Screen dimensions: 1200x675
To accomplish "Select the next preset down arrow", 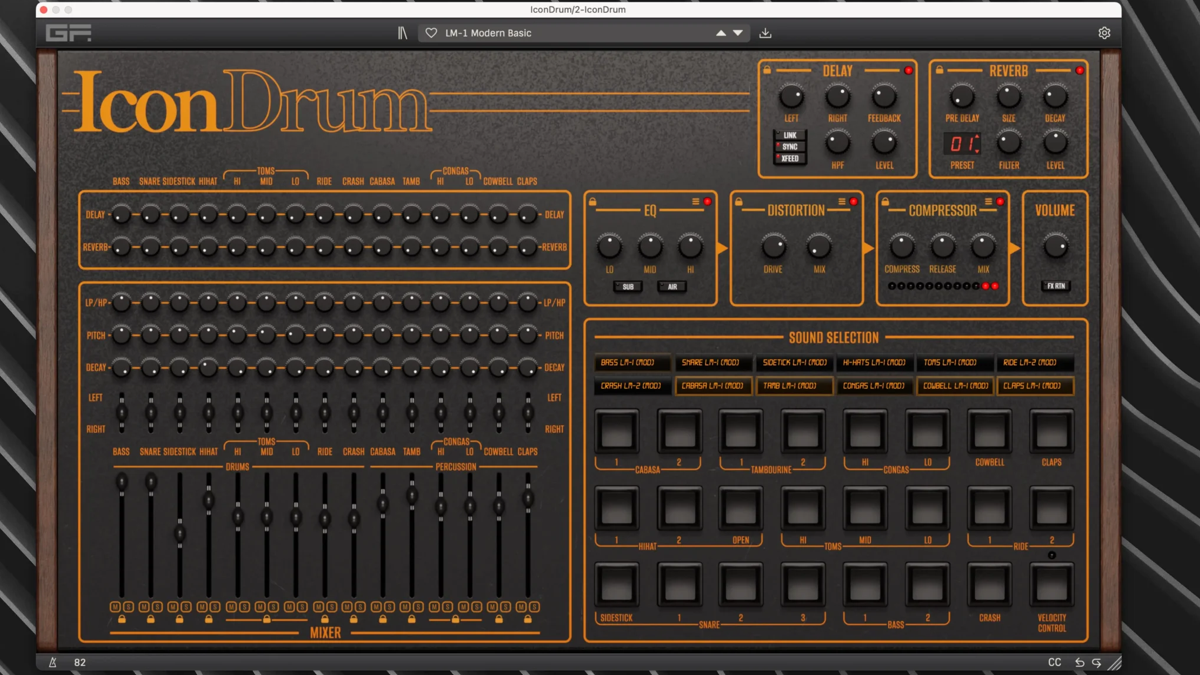I will tap(738, 33).
